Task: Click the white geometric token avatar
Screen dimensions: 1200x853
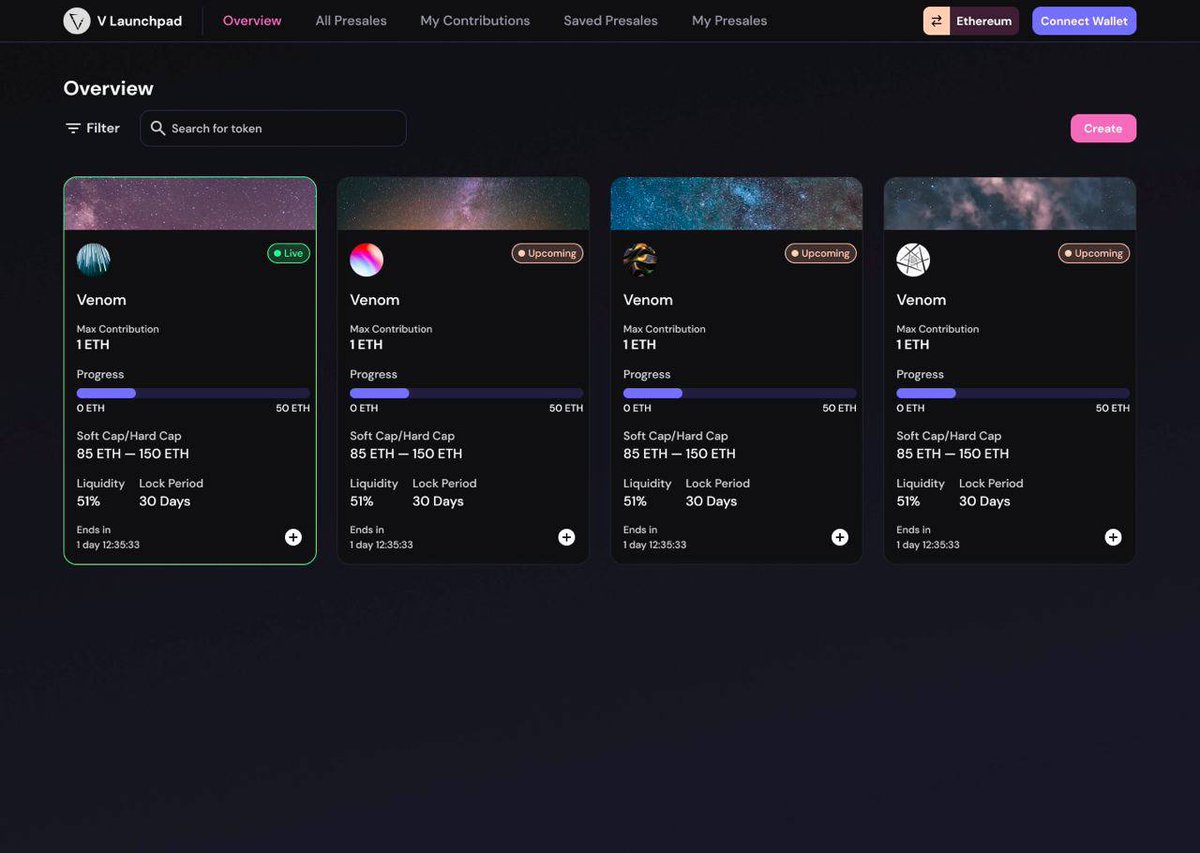Action: click(x=914, y=260)
